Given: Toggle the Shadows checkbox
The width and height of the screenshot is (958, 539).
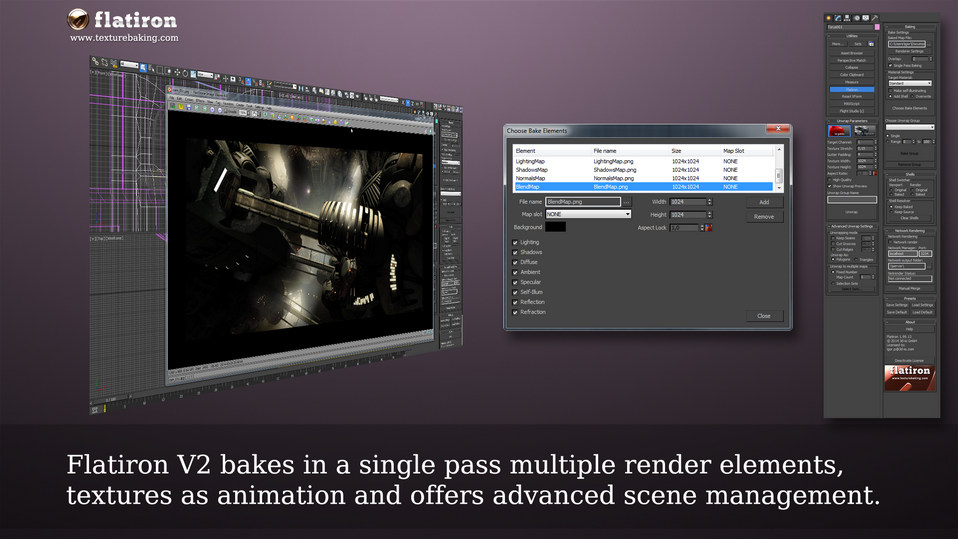Looking at the screenshot, I should 515,252.
